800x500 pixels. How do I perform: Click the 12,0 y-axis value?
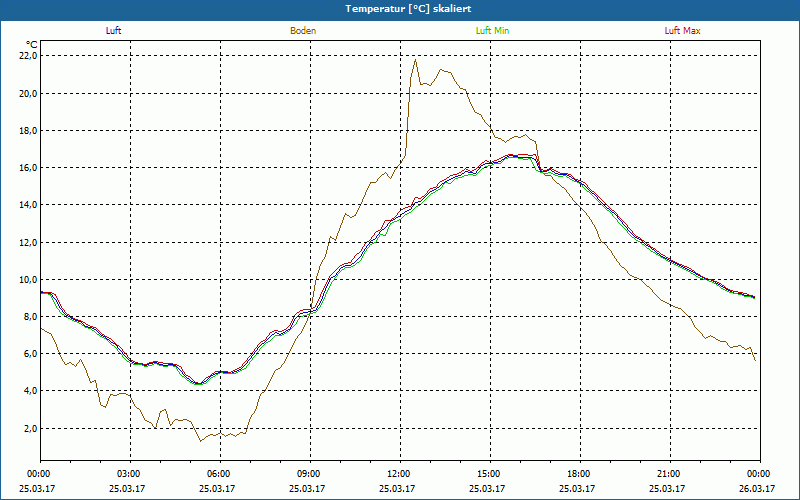pos(29,242)
